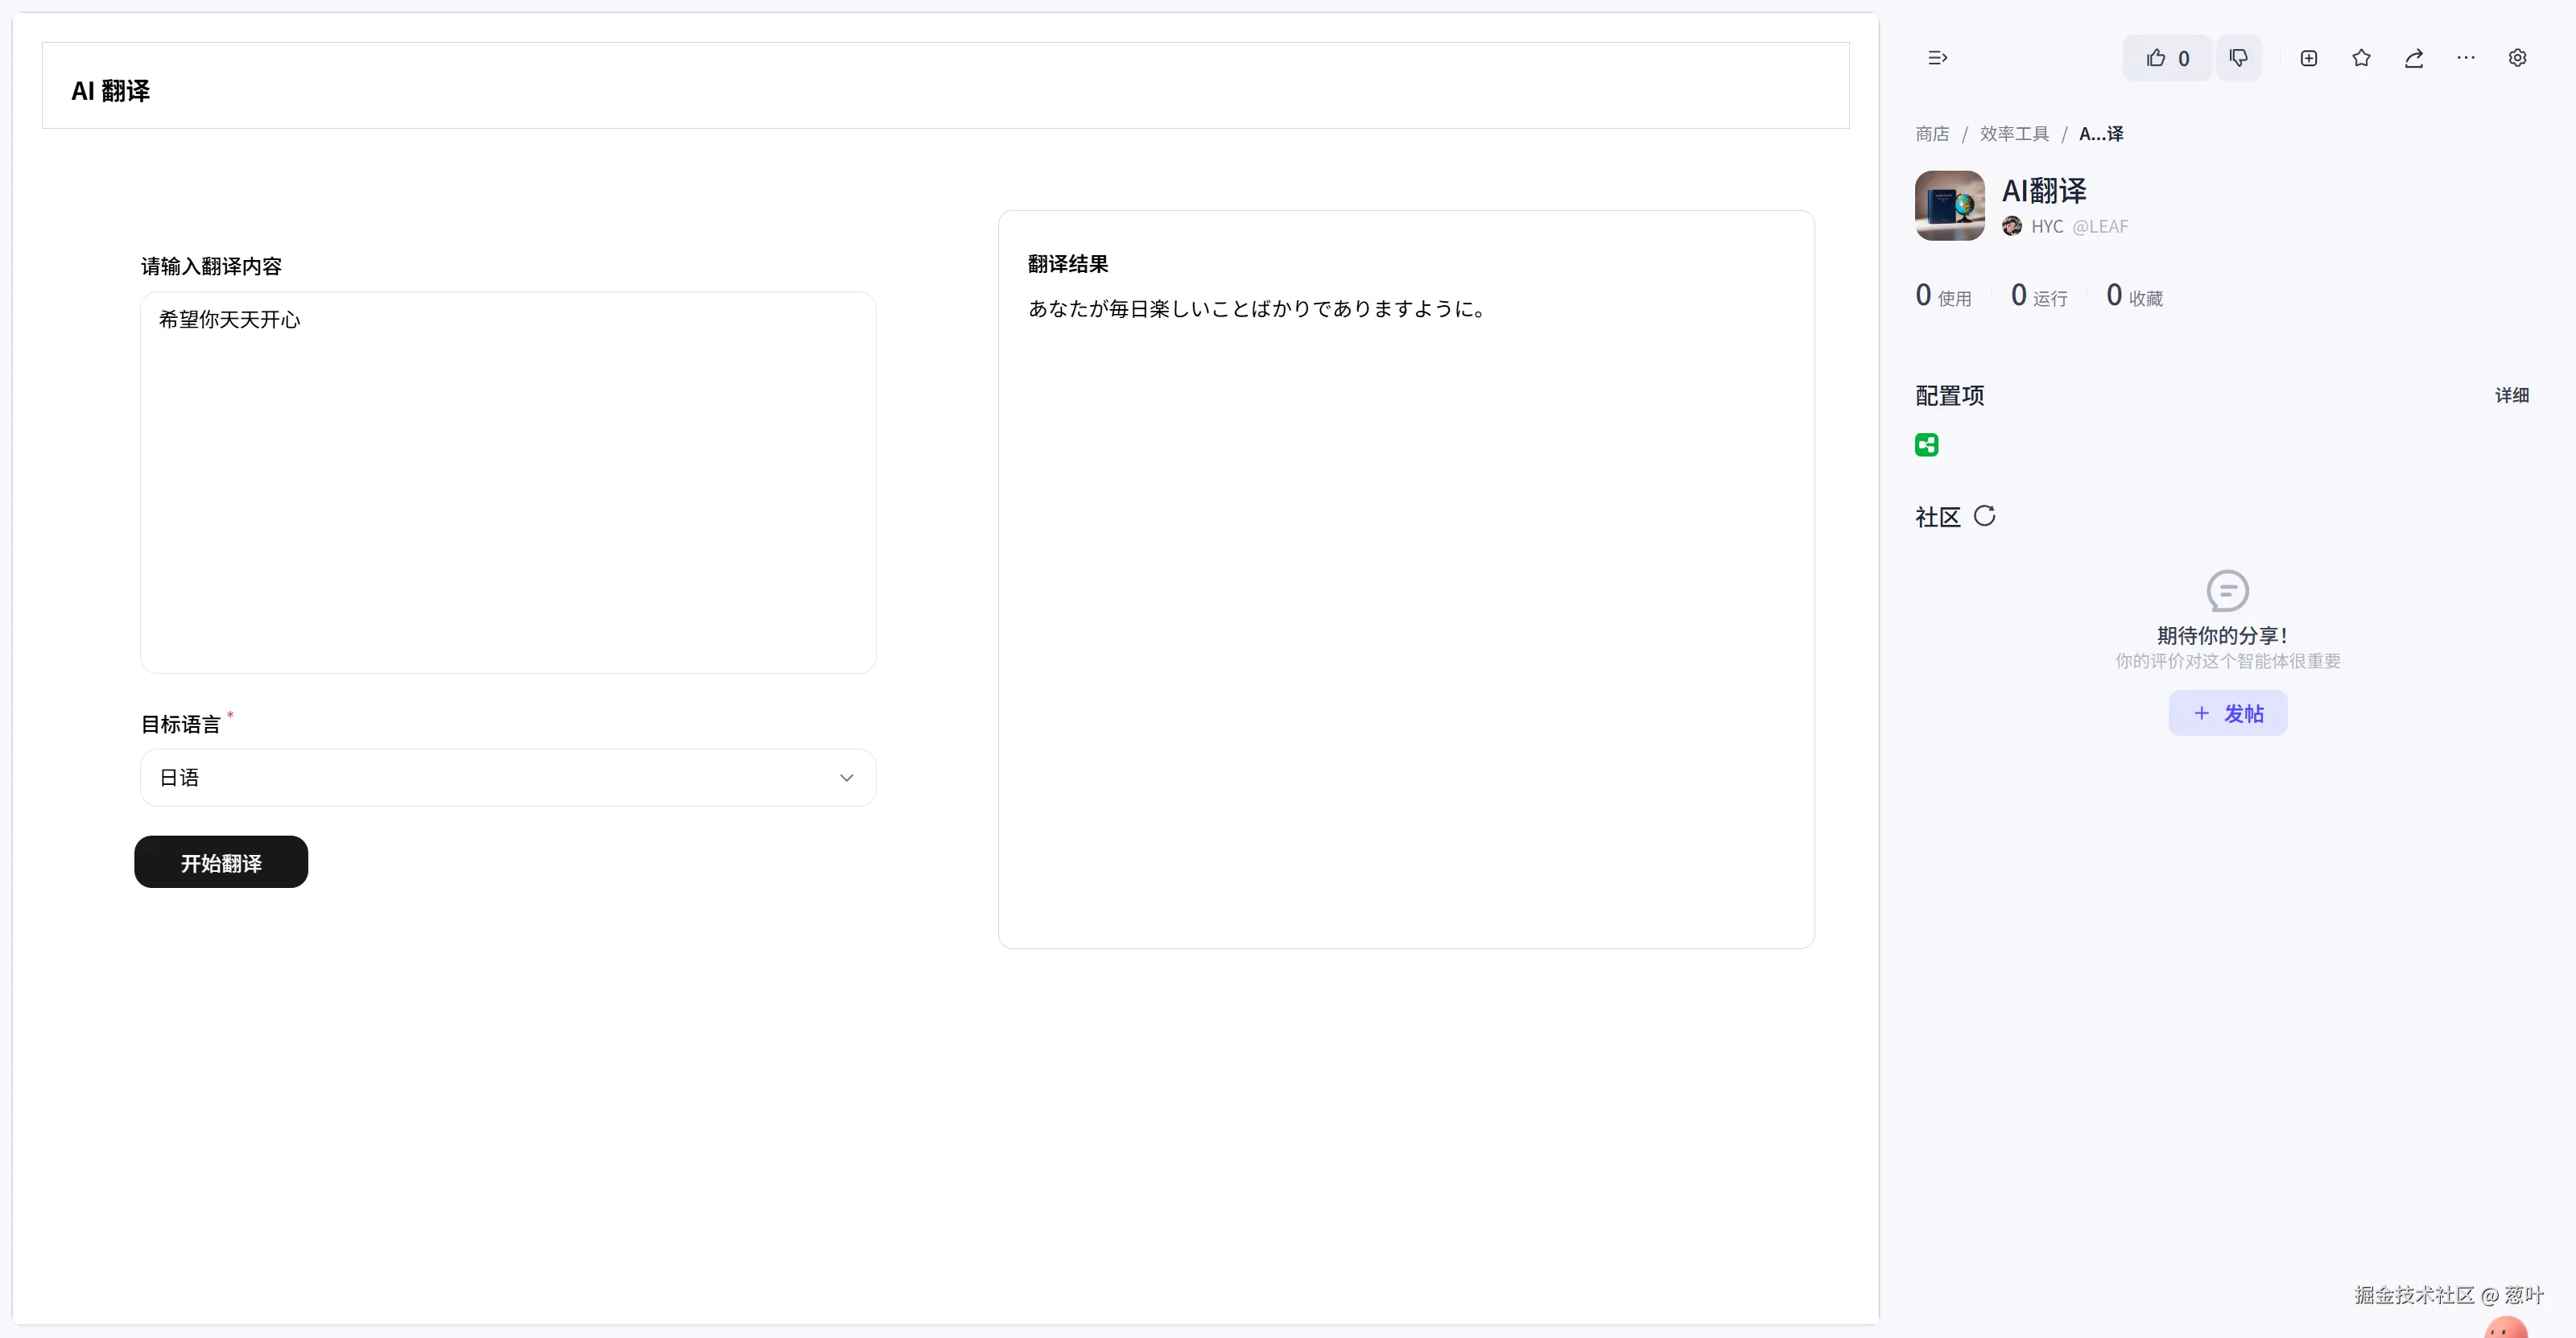
Task: Collapse the right sidebar panel icon
Action: click(1937, 58)
